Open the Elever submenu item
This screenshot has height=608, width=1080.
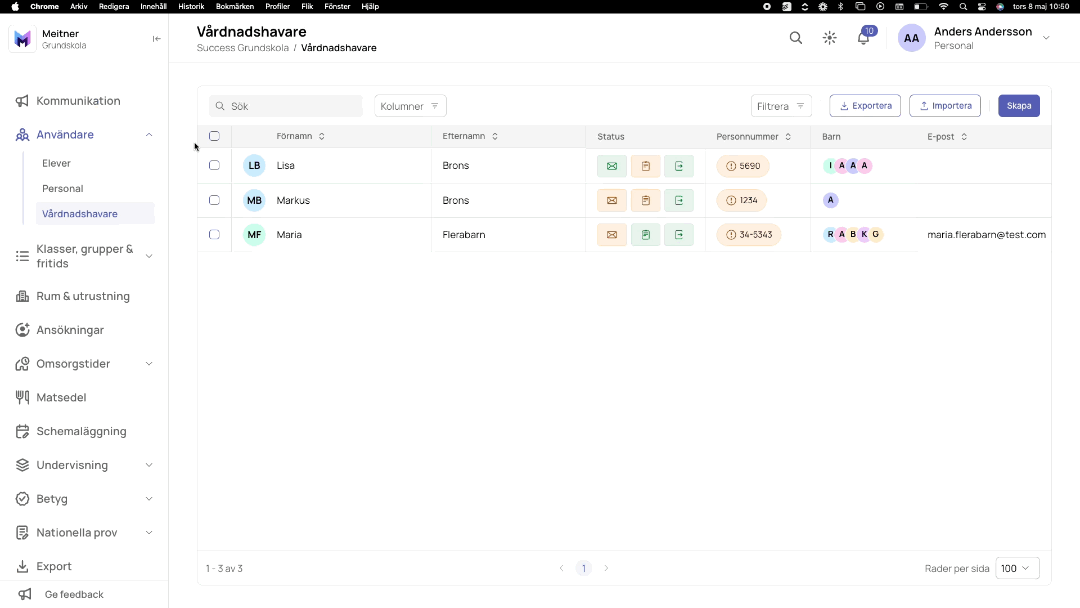tap(56, 163)
